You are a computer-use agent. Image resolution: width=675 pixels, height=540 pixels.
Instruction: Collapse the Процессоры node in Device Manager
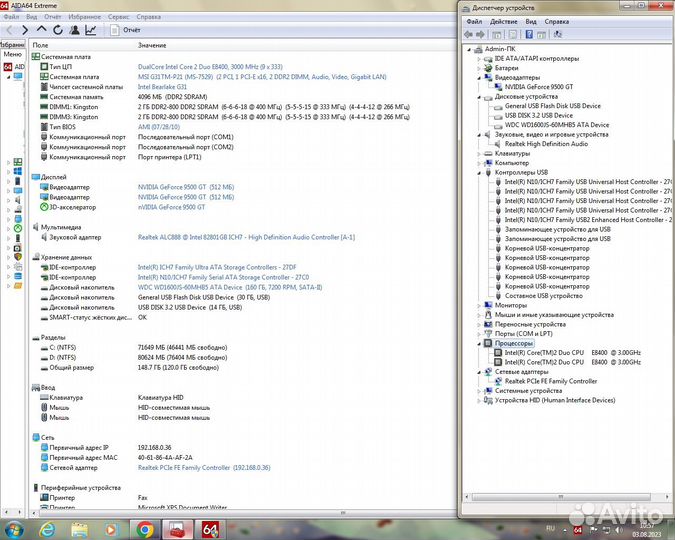click(x=479, y=344)
